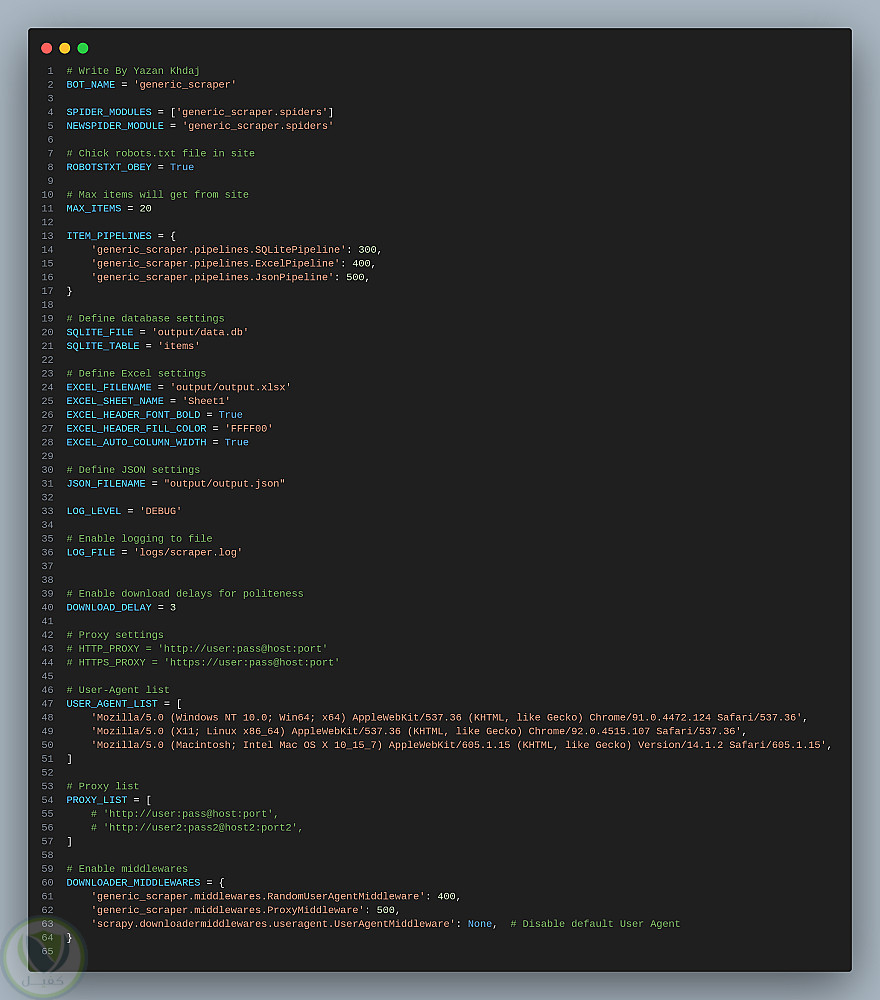880x1000 pixels.
Task: Click the EXCEL_FILENAME variable
Action: (109, 388)
